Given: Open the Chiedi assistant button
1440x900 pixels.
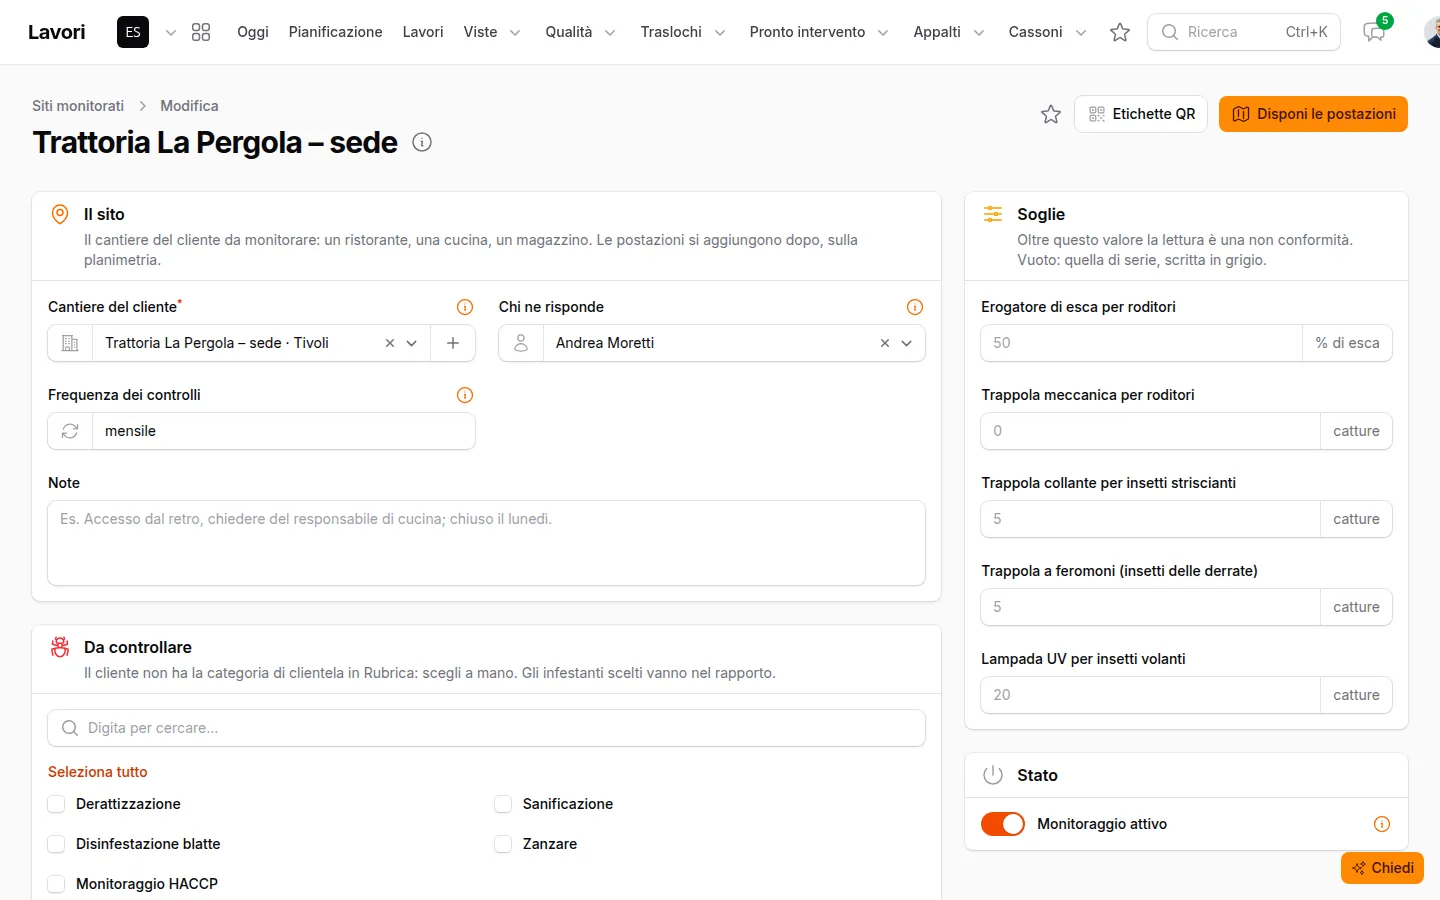Looking at the screenshot, I should pyautogui.click(x=1382, y=868).
